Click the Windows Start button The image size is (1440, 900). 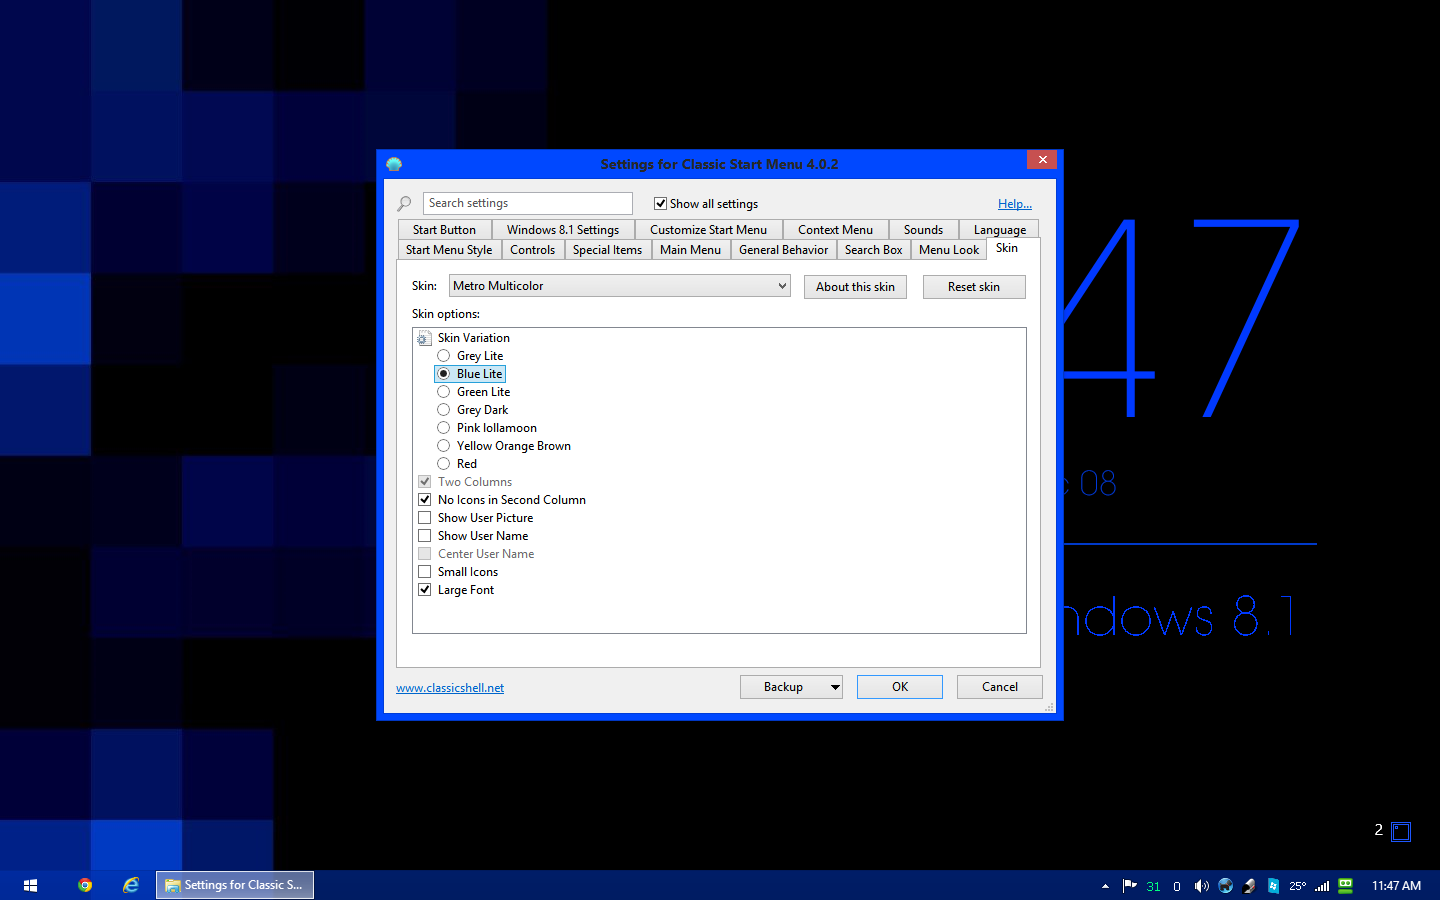tap(30, 885)
